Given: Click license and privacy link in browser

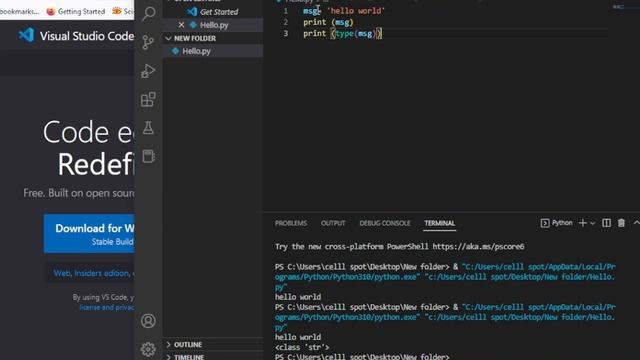Looking at the screenshot, I should click(107, 307).
